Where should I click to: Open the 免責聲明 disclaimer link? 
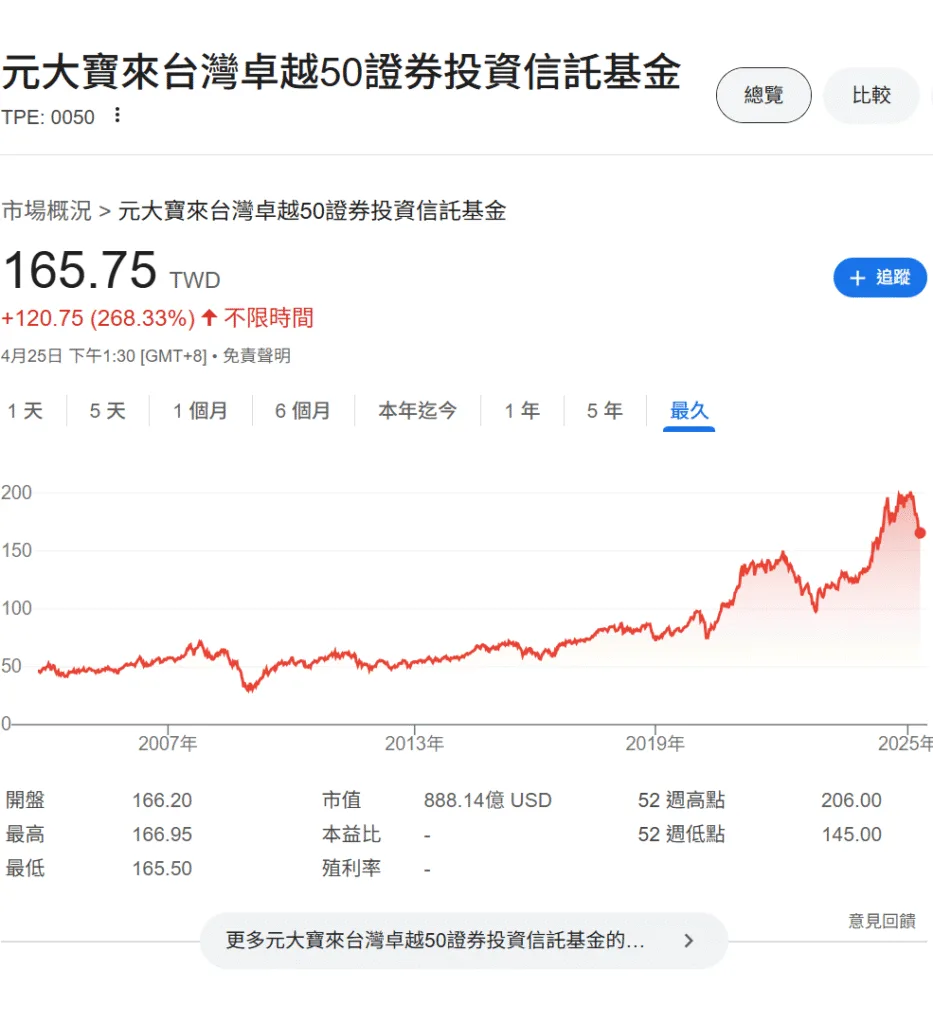(256, 356)
